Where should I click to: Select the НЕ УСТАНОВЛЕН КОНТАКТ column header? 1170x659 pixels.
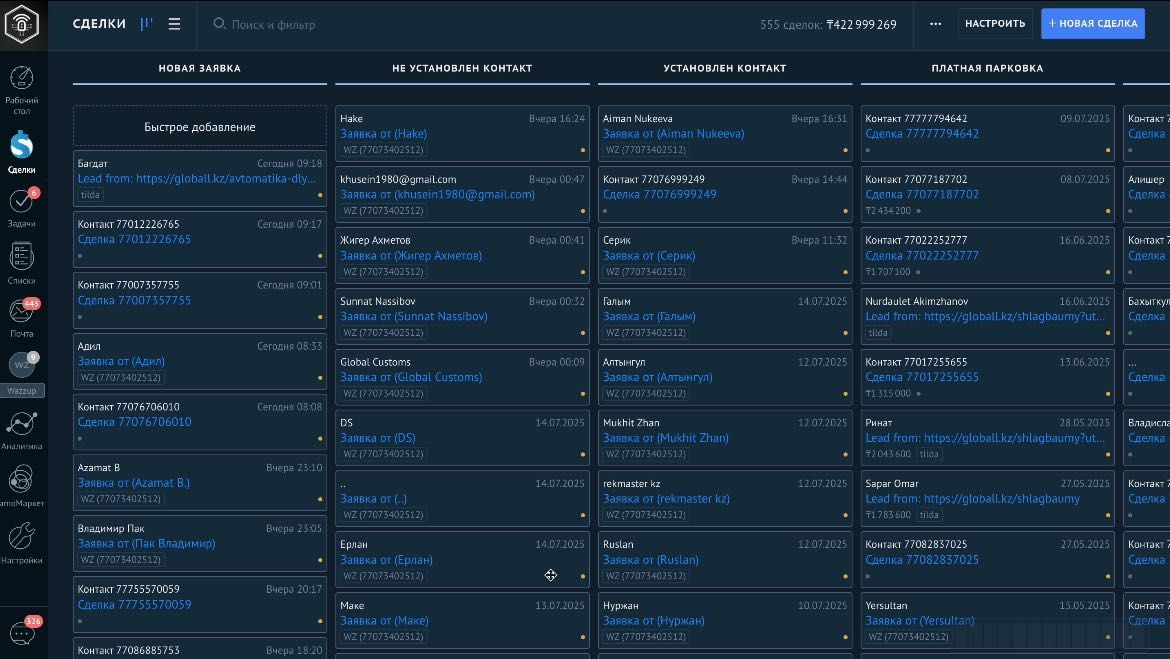click(463, 68)
